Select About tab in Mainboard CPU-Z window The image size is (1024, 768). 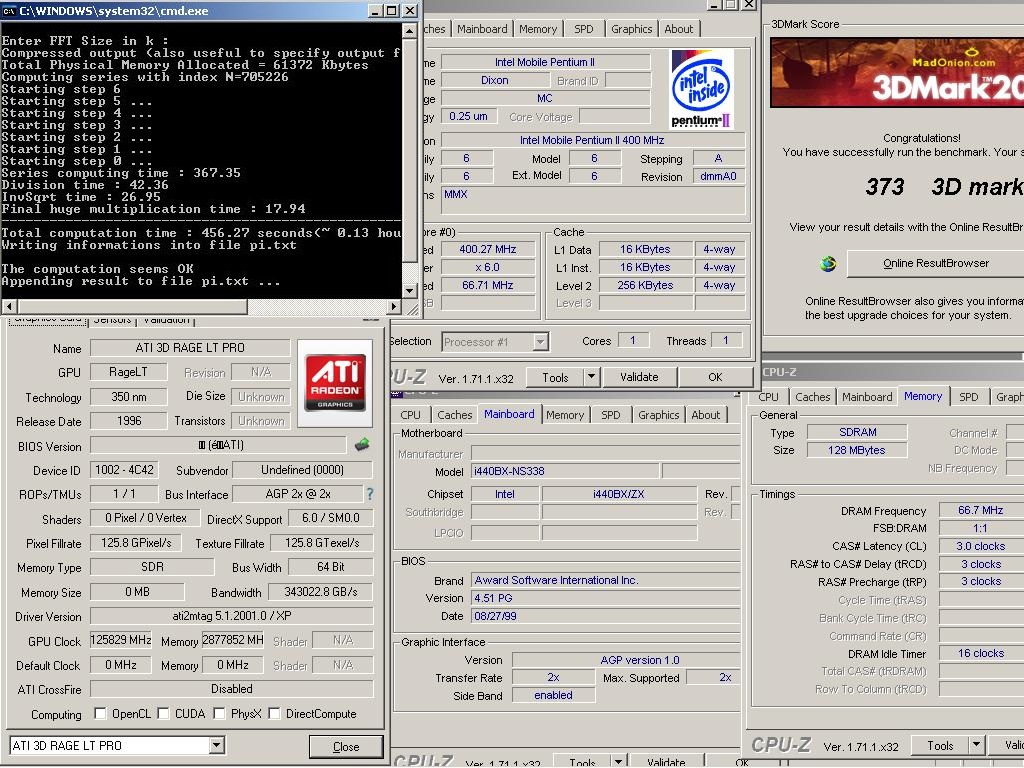point(705,415)
